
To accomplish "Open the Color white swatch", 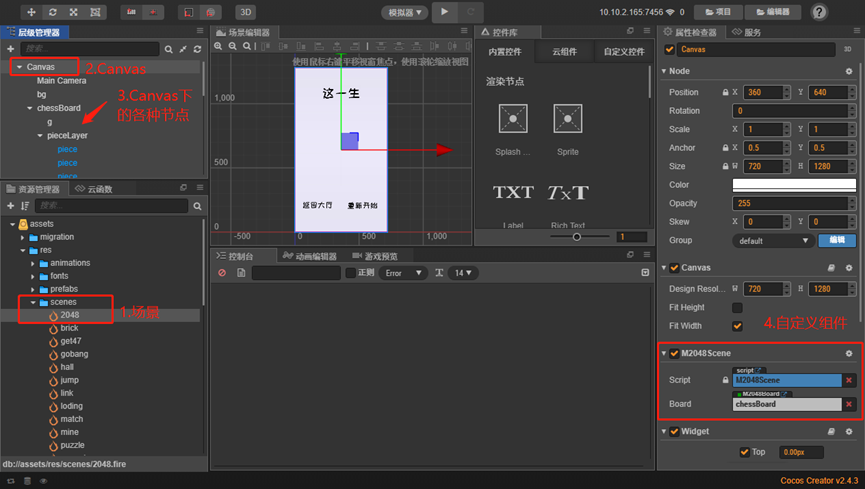I will 794,185.
